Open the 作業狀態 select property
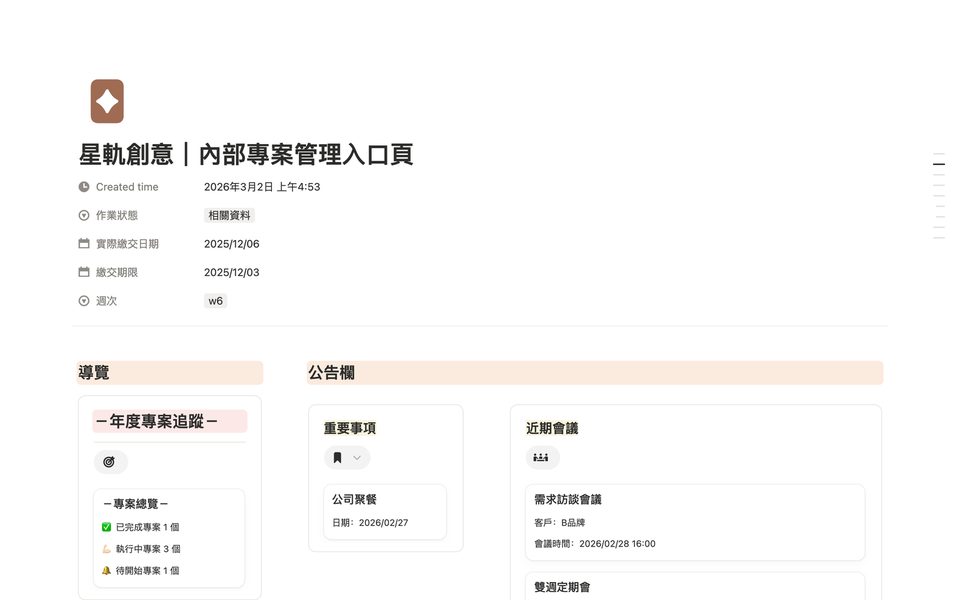The width and height of the screenshot is (960, 600). tap(116, 216)
